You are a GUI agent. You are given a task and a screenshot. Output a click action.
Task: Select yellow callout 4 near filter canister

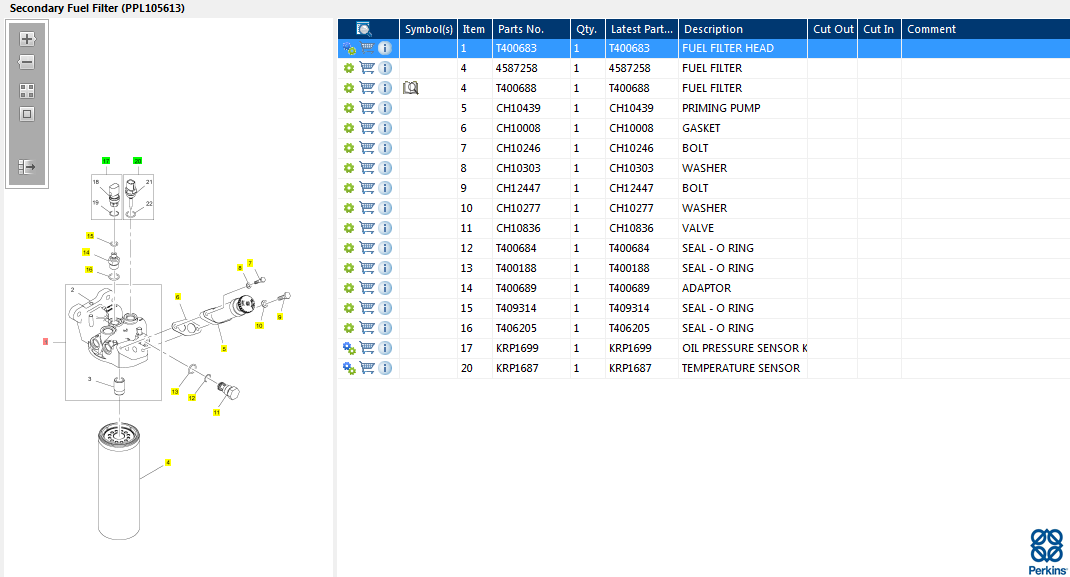(x=168, y=462)
